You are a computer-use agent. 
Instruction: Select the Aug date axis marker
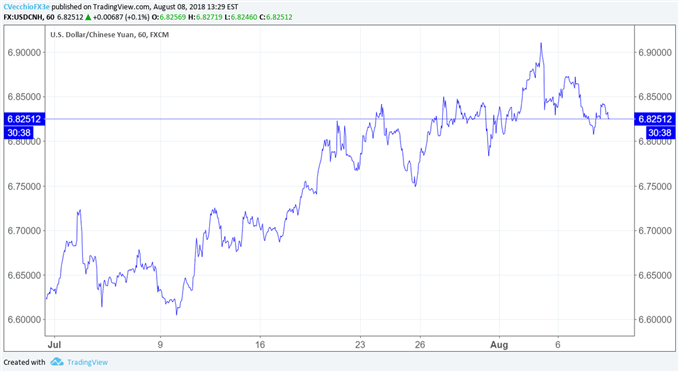click(x=499, y=345)
